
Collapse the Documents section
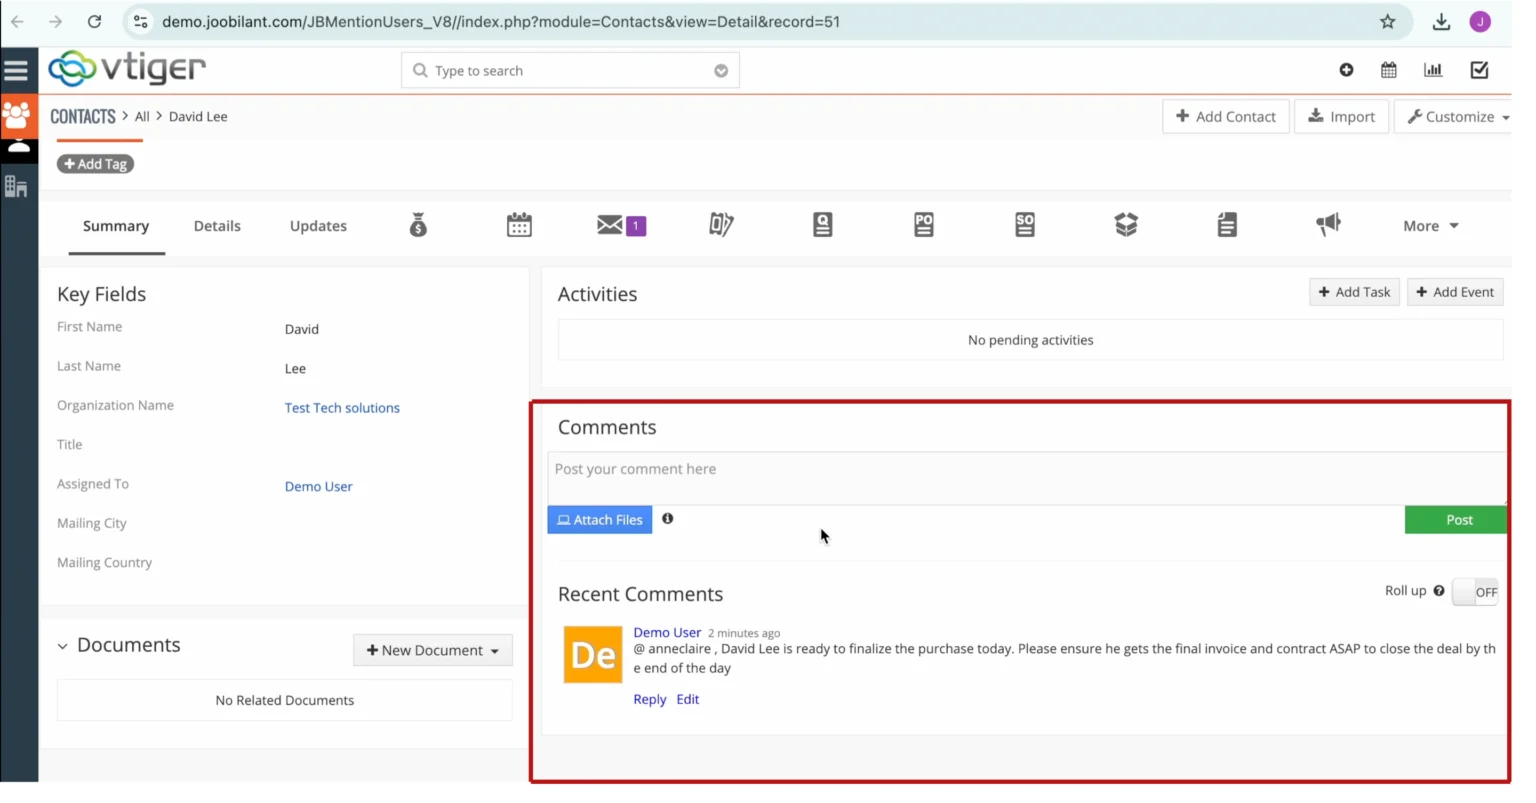click(x=62, y=645)
